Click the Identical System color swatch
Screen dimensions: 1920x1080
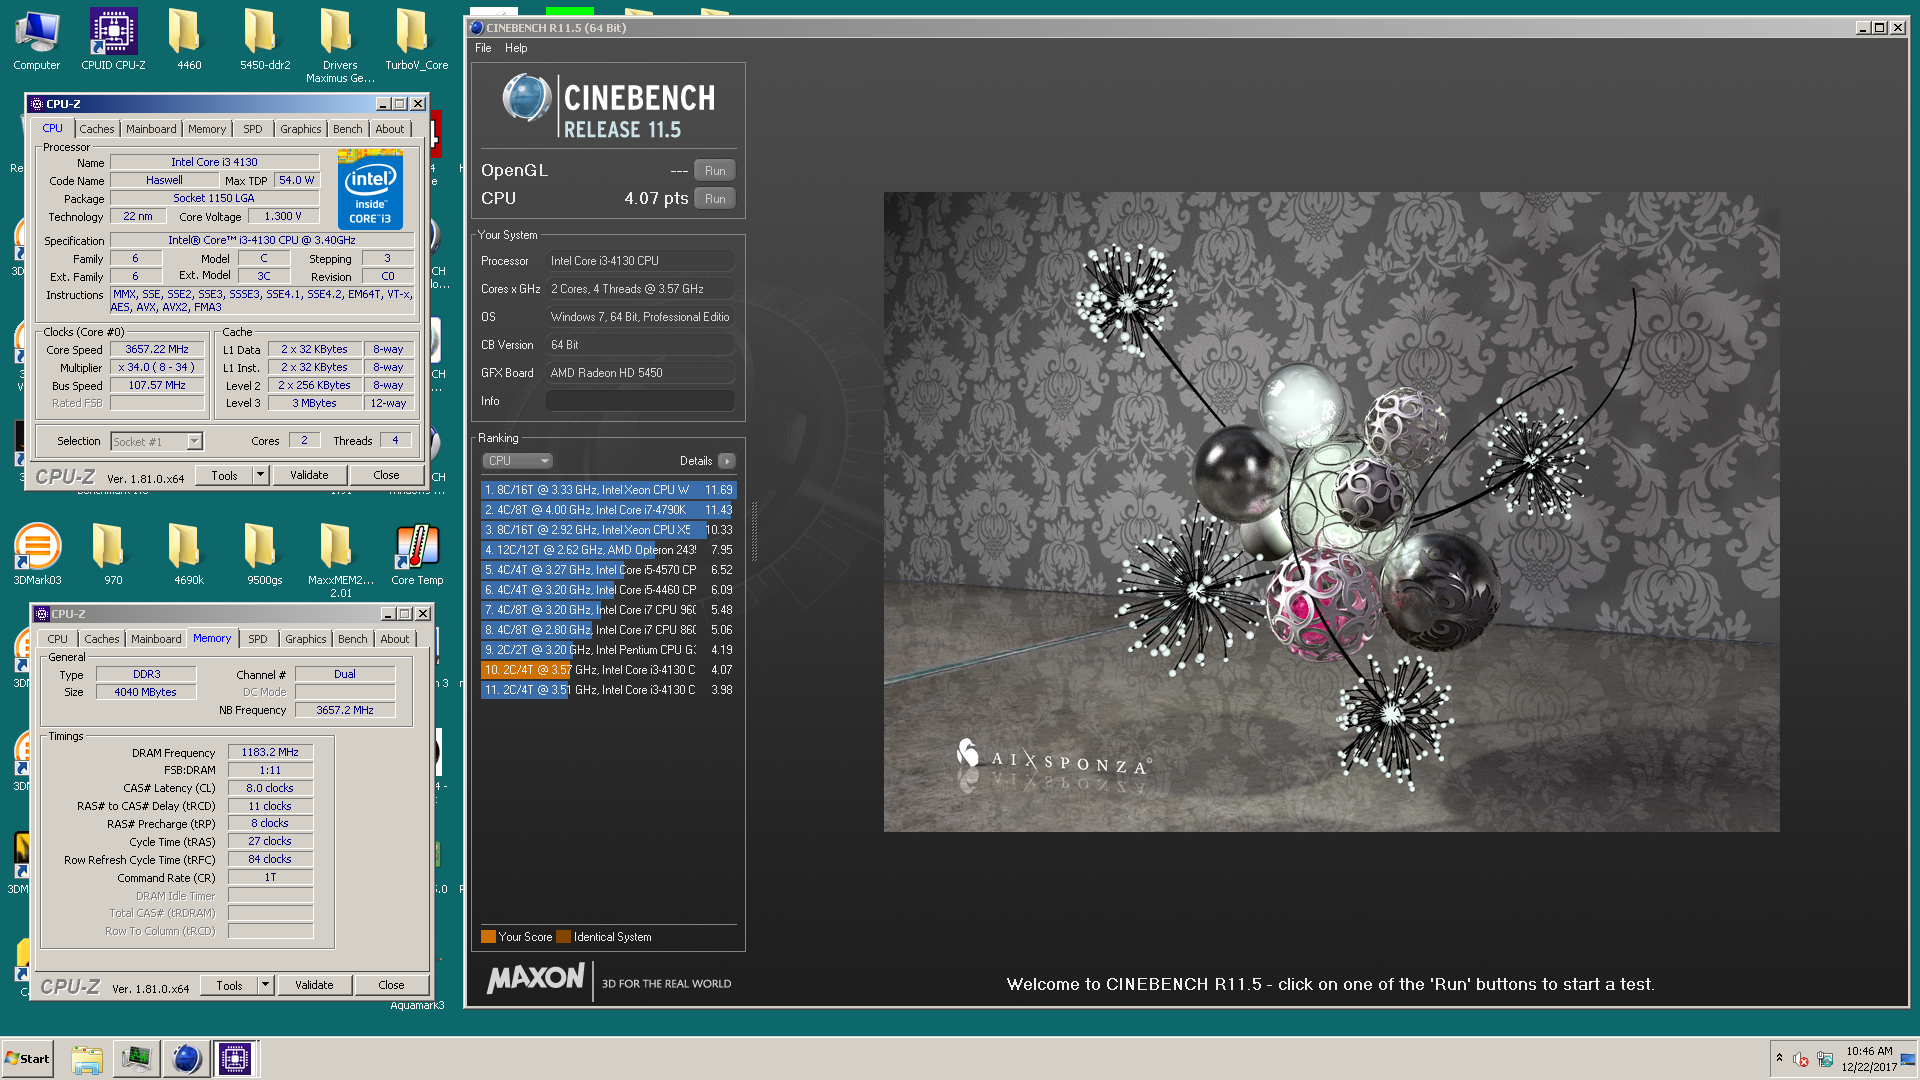(563, 937)
